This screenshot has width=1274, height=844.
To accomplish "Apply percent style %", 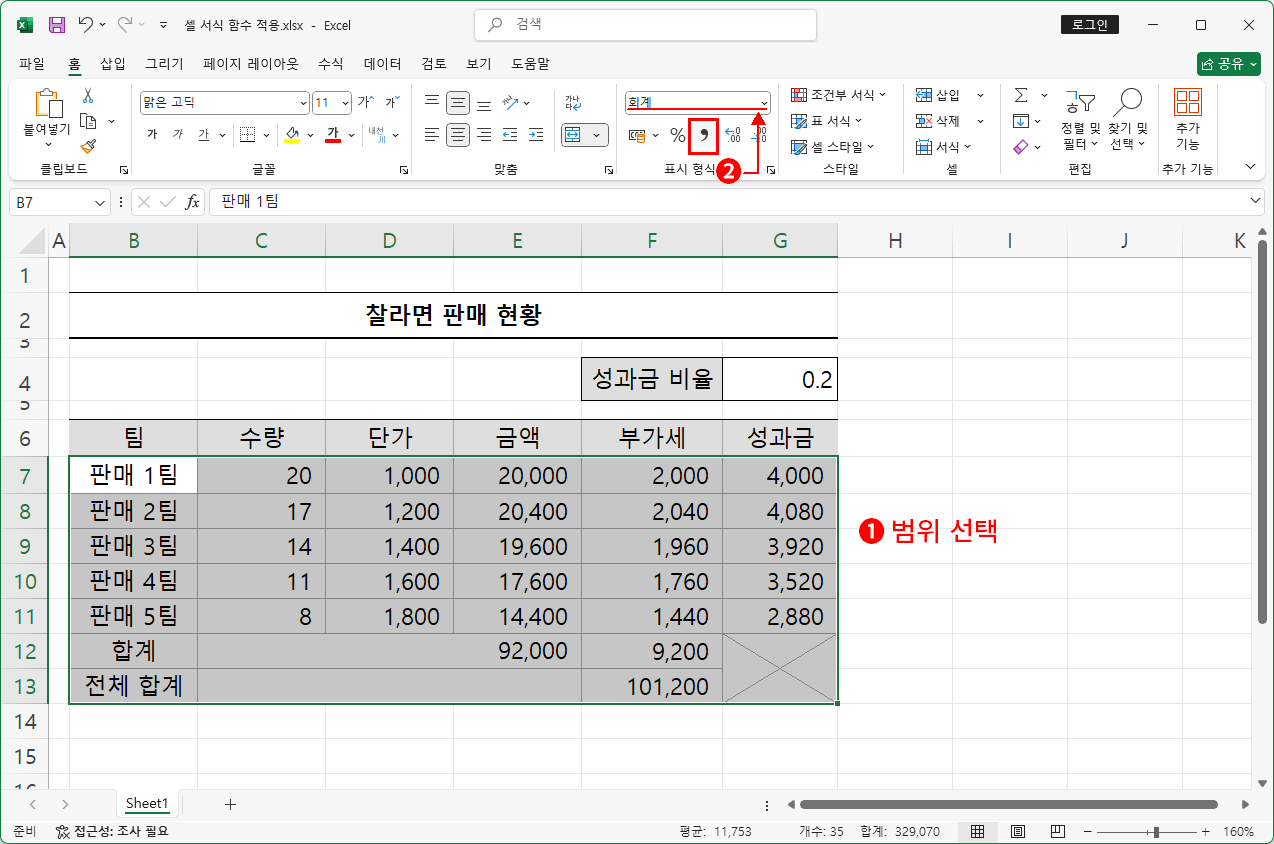I will 678,135.
